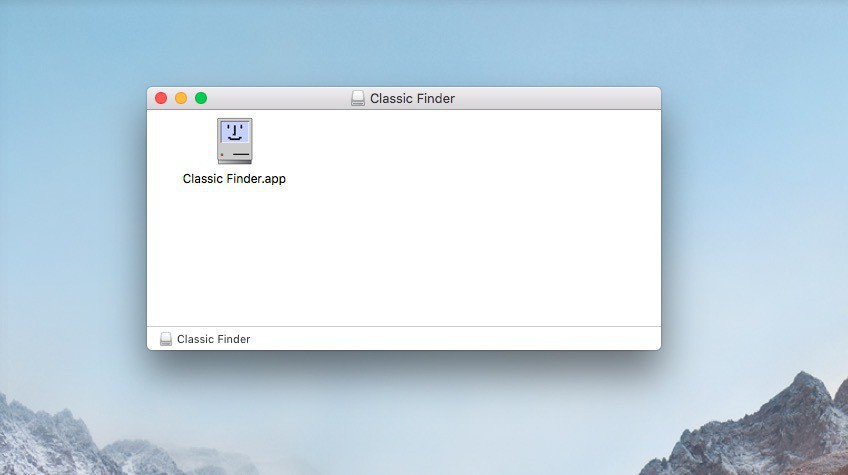Minimize the window using the yellow button
This screenshot has width=848, height=475.
click(x=181, y=98)
